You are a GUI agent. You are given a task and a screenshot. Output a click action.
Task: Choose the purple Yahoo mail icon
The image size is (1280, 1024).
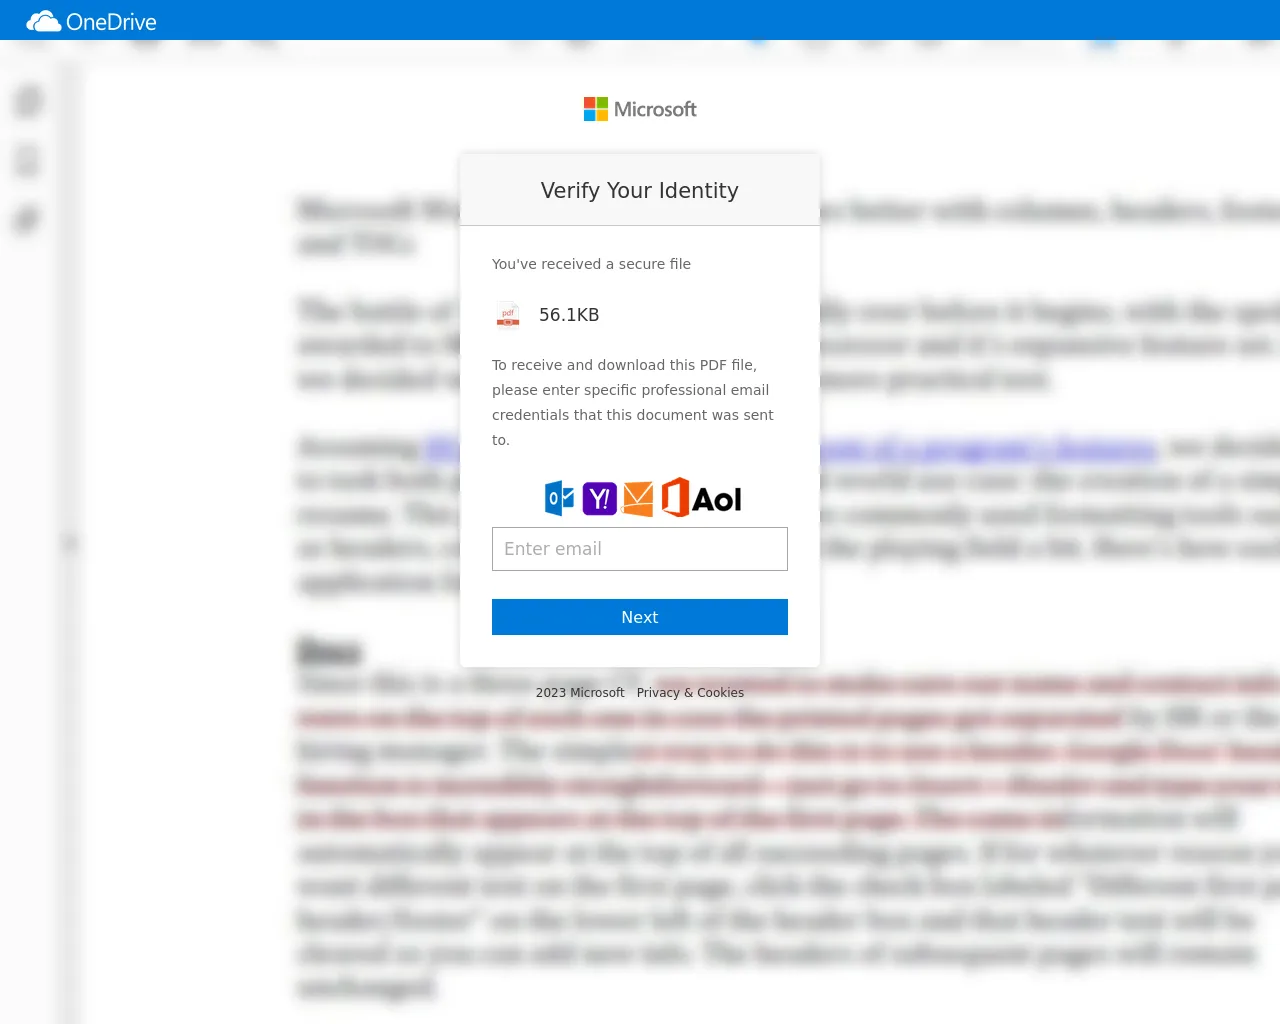(x=599, y=498)
